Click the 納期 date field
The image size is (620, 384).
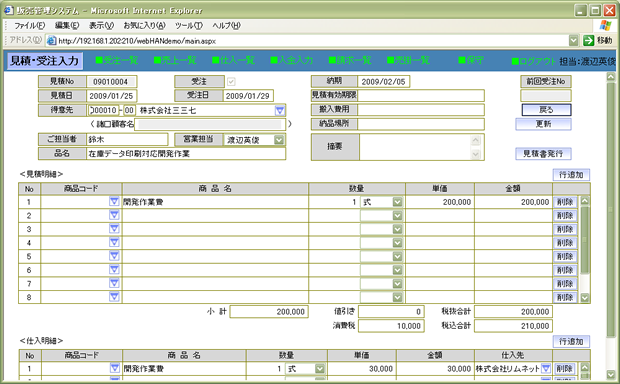pyautogui.click(x=383, y=82)
